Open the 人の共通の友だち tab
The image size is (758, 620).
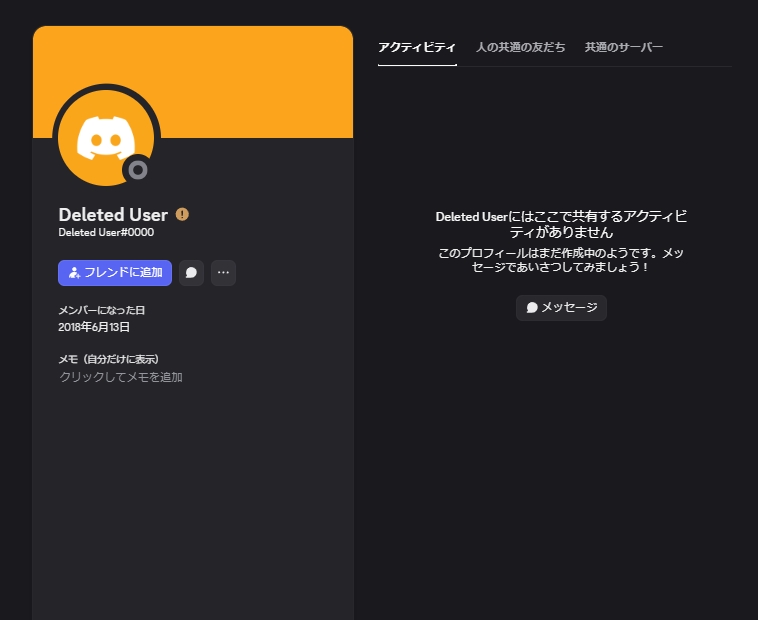tap(520, 47)
